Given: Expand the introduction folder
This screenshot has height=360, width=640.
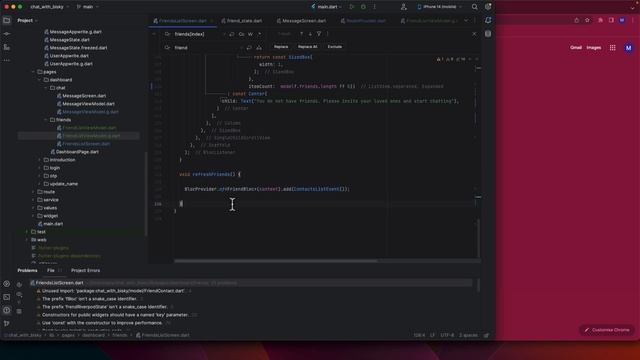Looking at the screenshot, I should [40, 160].
